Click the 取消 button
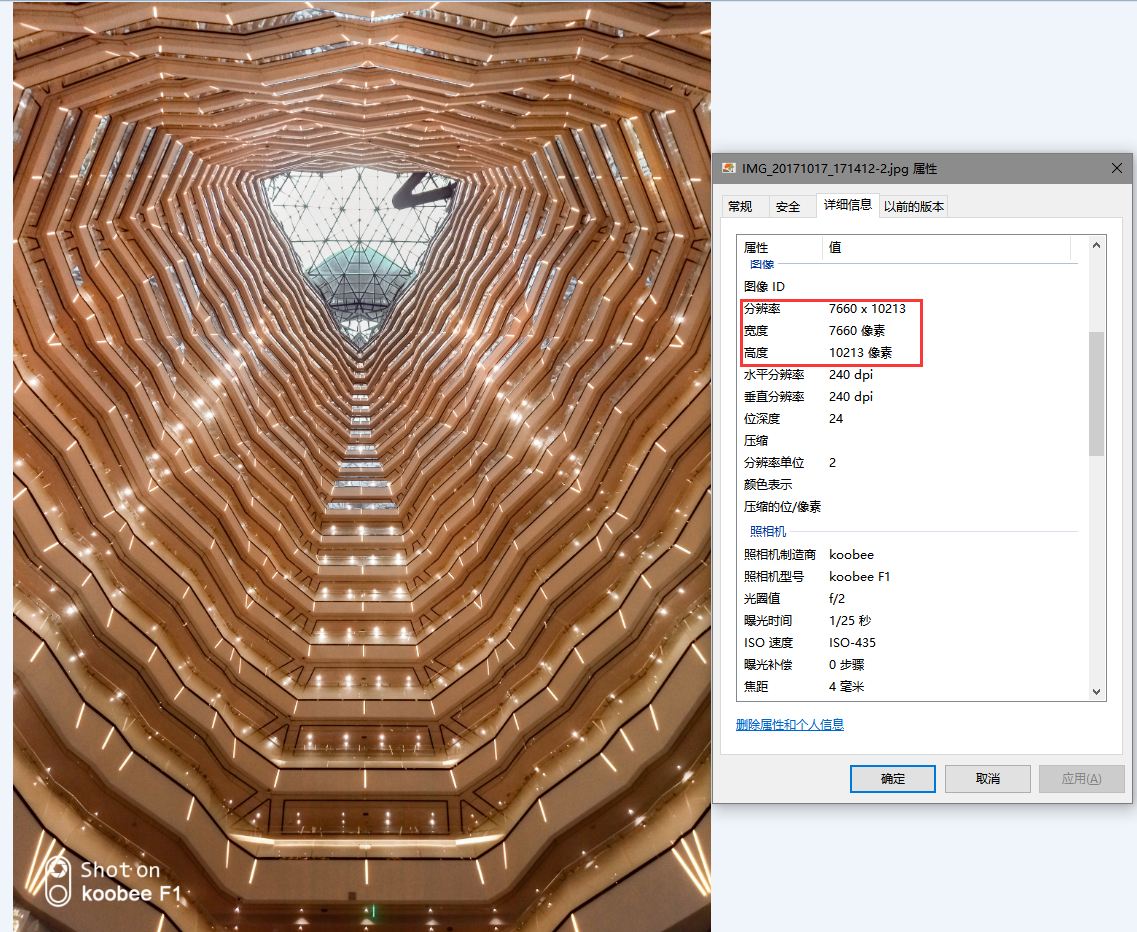This screenshot has height=932, width=1137. coord(988,778)
